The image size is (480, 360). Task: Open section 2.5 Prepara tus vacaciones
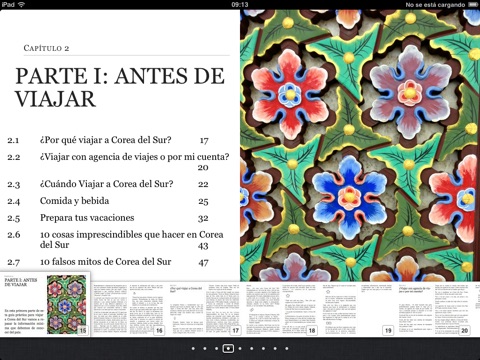tap(108, 218)
